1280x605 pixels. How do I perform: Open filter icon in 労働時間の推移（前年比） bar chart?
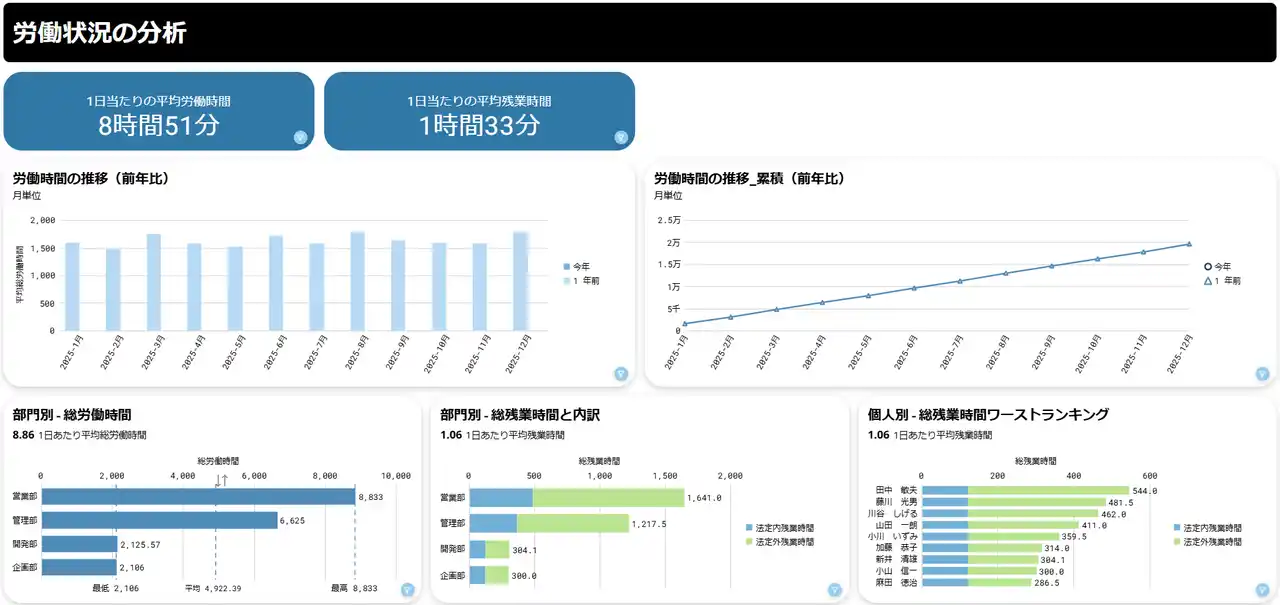point(620,374)
